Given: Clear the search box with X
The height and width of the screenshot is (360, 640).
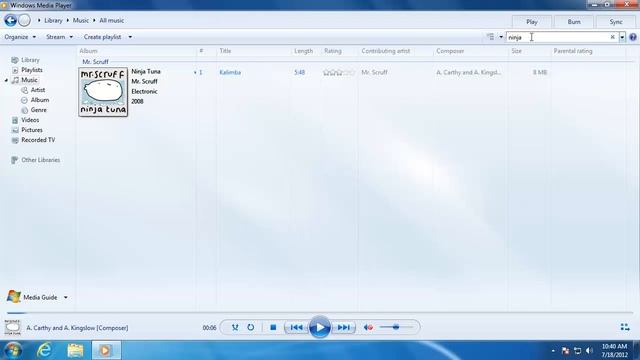Looking at the screenshot, I should 612,37.
